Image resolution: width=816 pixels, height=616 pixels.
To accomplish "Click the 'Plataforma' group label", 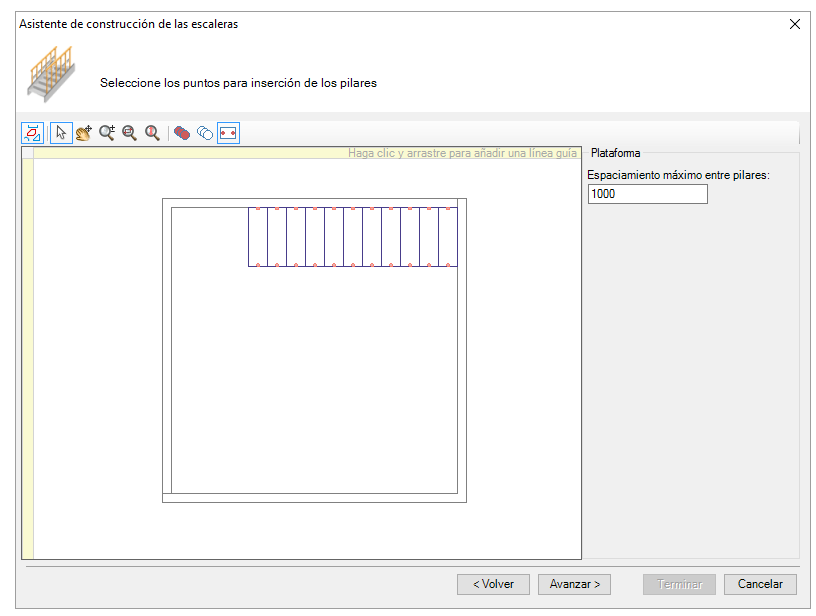I will click(615, 153).
